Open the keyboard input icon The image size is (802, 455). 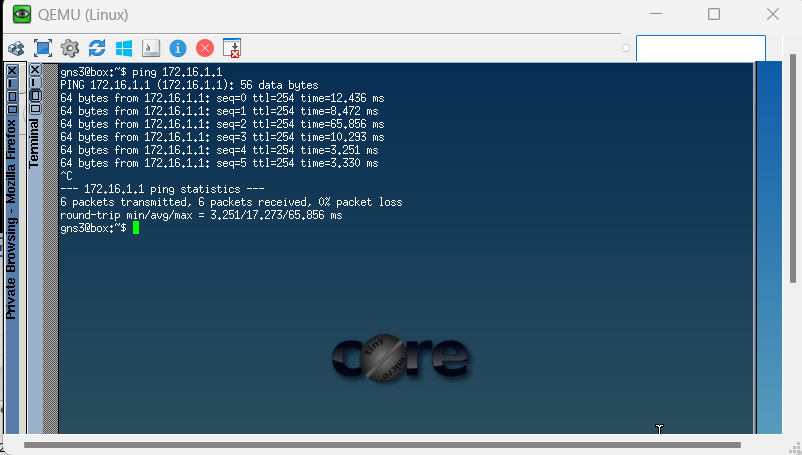click(151, 48)
